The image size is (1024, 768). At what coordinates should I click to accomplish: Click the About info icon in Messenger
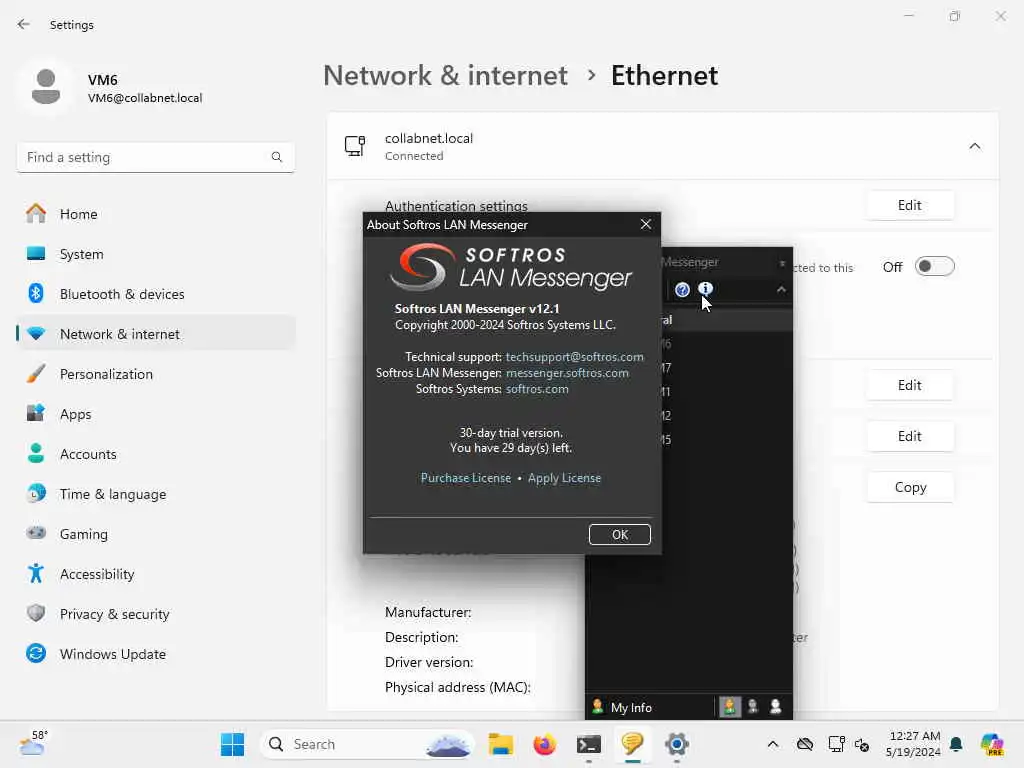click(x=705, y=289)
